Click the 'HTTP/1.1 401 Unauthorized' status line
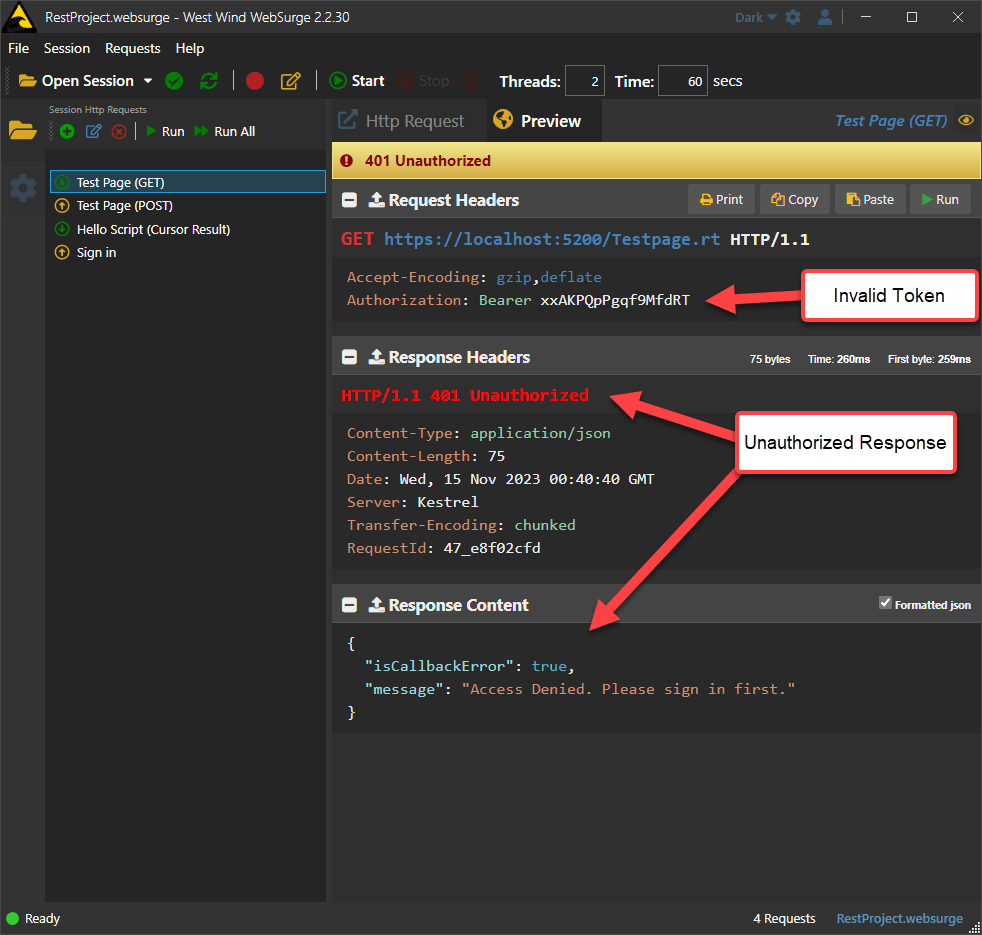 (465, 395)
